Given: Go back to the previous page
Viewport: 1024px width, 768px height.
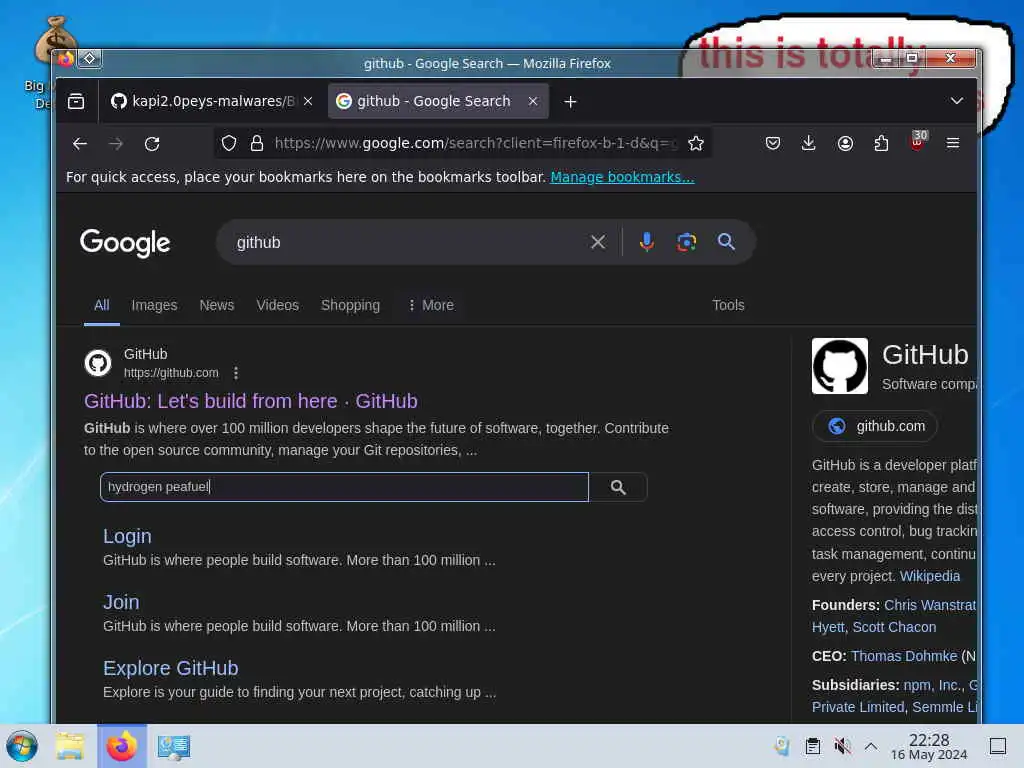Looking at the screenshot, I should pyautogui.click(x=80, y=144).
